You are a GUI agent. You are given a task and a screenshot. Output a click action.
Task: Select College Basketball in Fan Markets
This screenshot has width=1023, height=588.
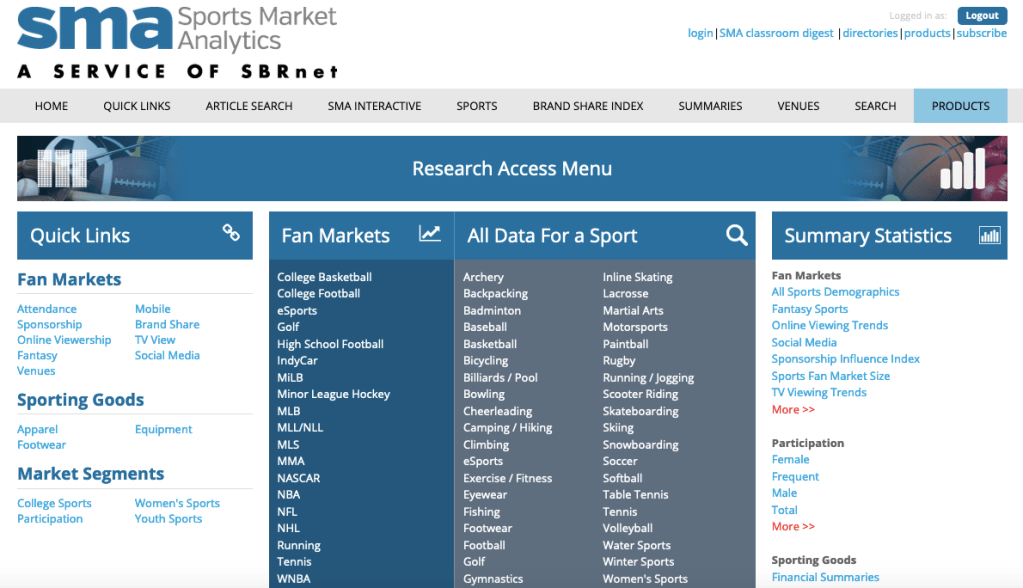point(324,277)
